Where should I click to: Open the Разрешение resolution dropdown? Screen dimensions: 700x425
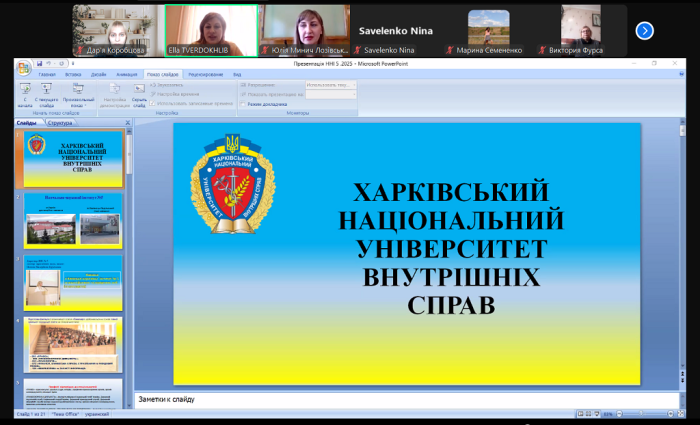331,85
